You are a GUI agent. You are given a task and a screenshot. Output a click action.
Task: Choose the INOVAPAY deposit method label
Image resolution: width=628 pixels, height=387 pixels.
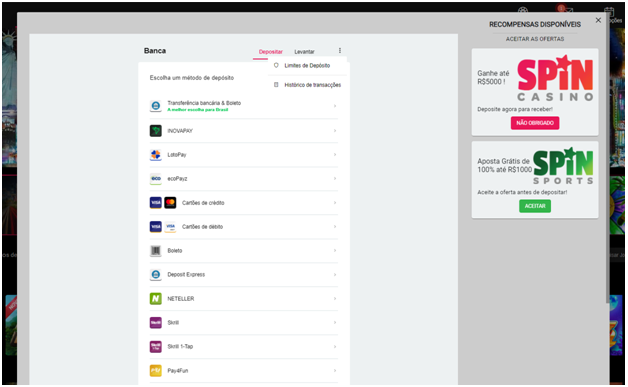(180, 131)
